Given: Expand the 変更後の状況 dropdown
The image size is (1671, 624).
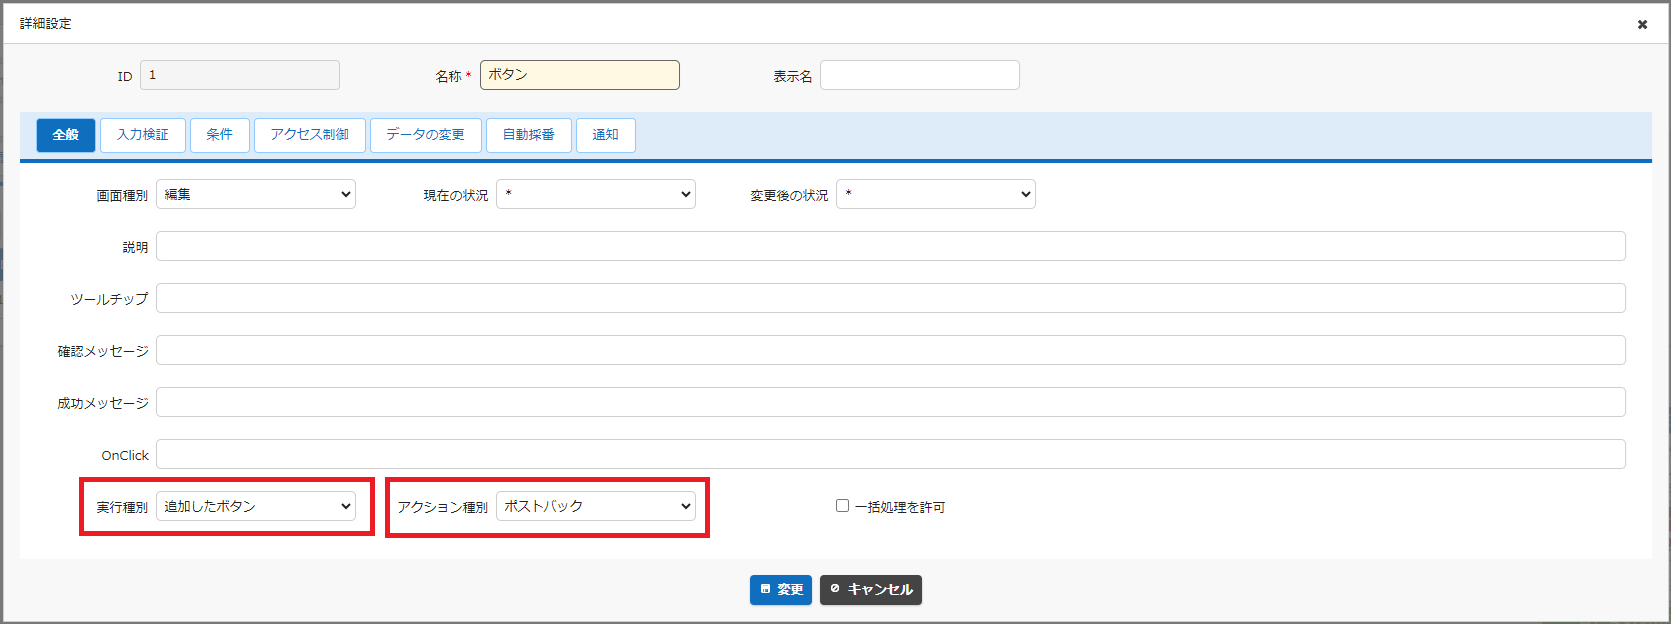Looking at the screenshot, I should tap(936, 194).
